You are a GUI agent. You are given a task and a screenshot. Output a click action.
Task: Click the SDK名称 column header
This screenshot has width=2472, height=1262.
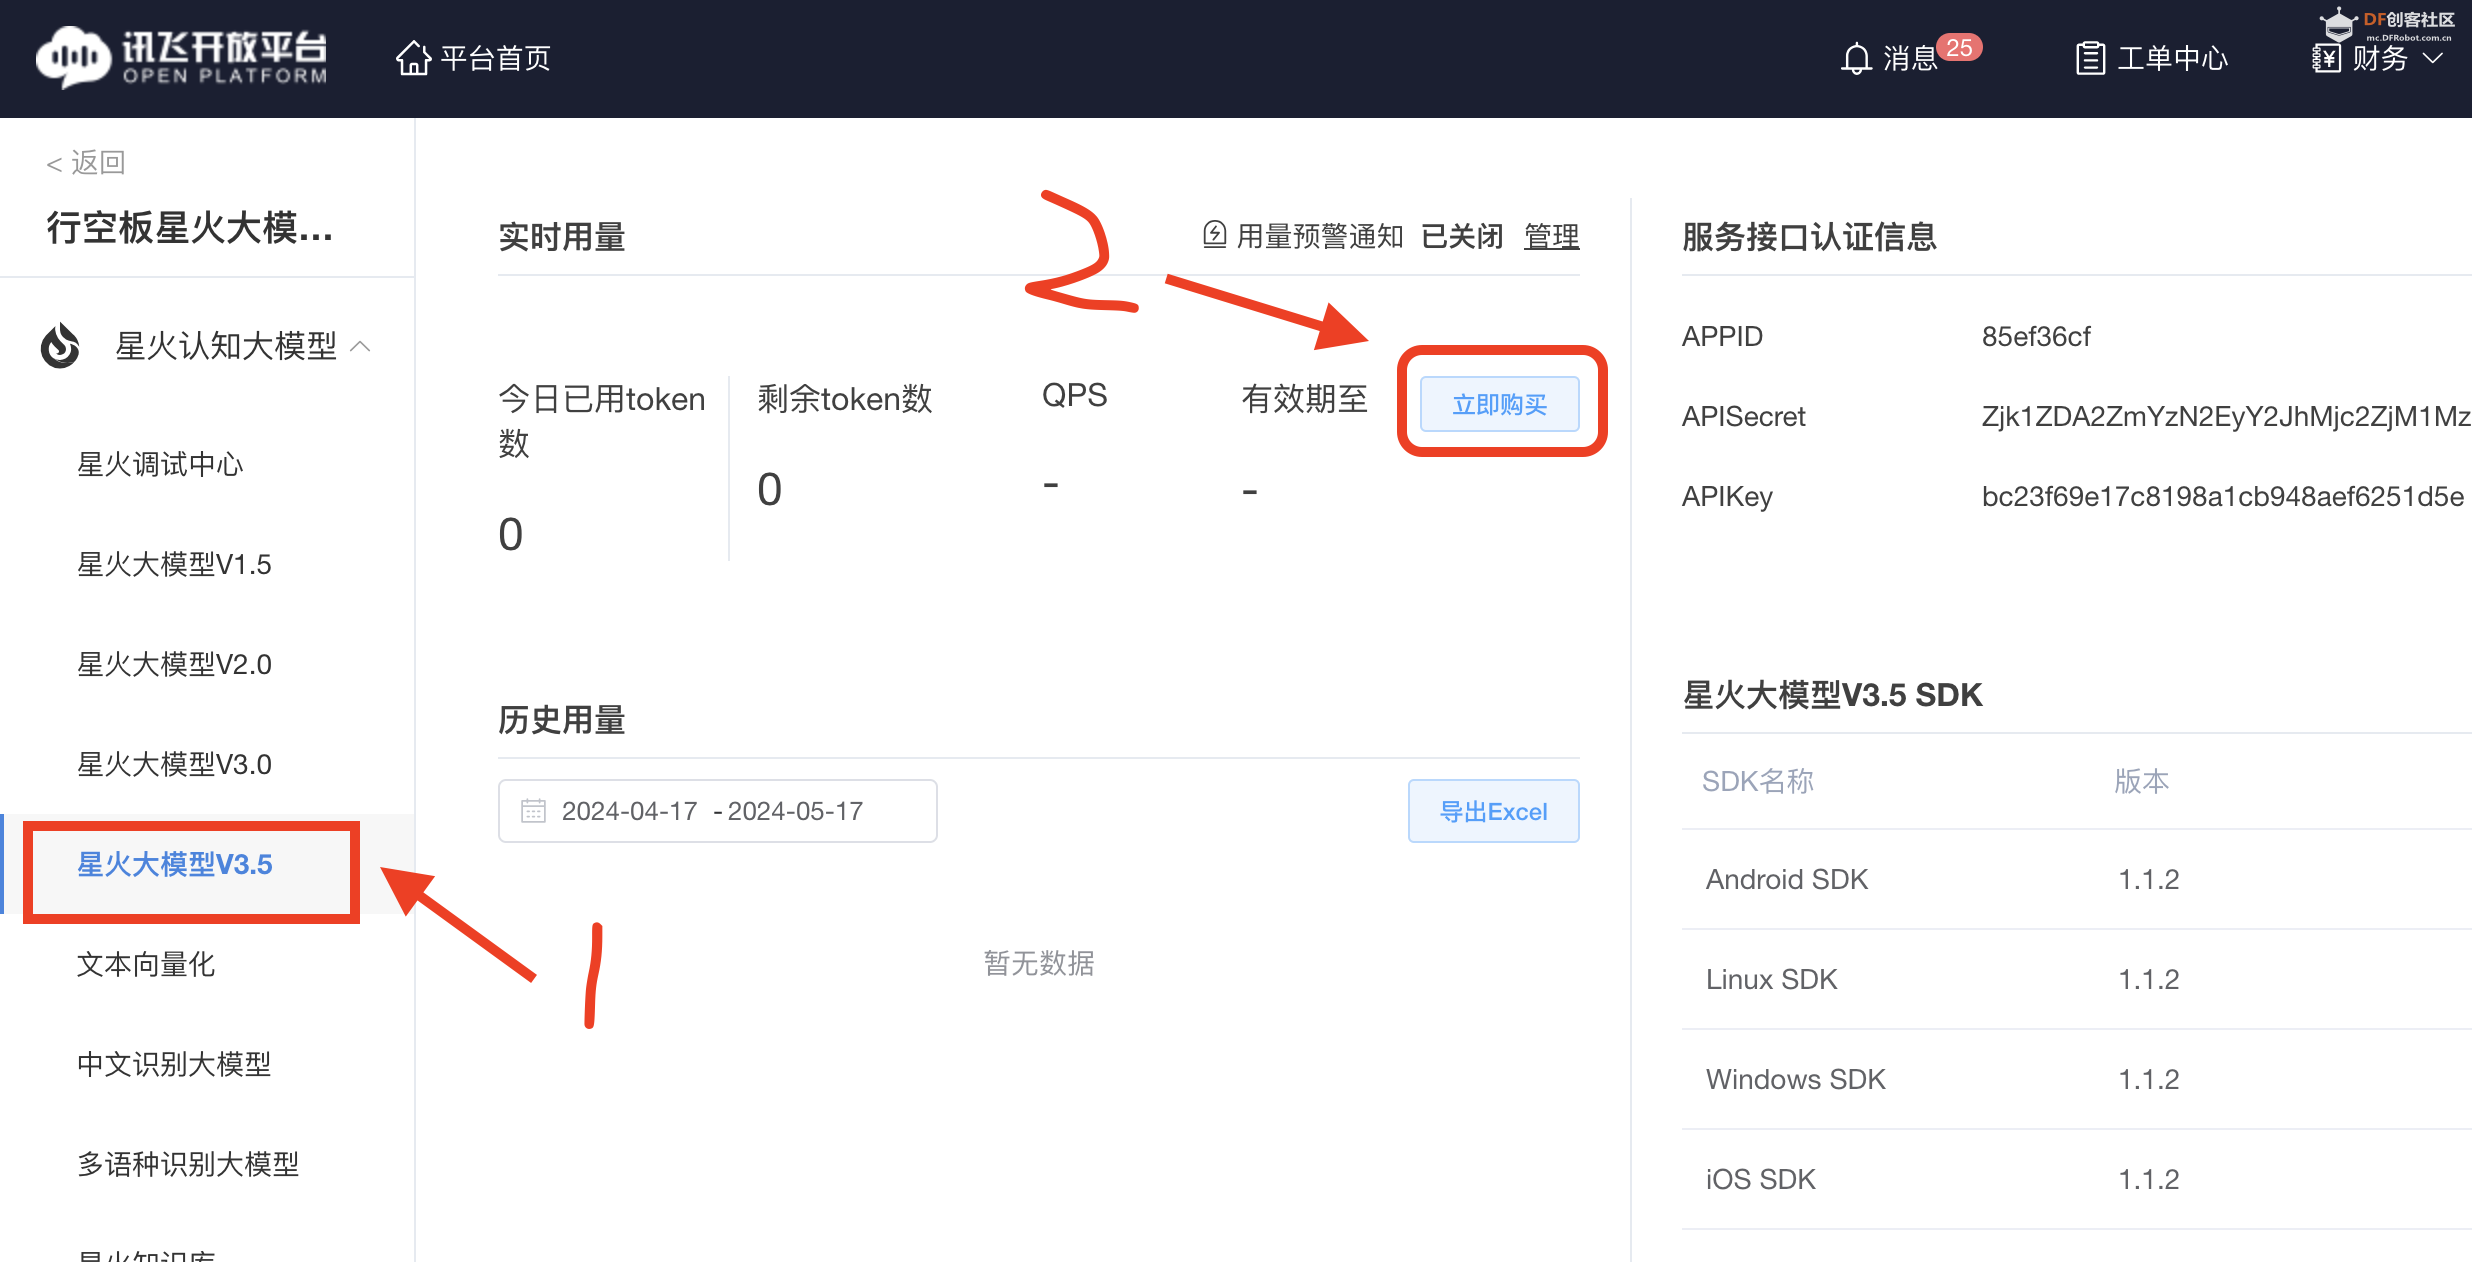[x=1757, y=781]
